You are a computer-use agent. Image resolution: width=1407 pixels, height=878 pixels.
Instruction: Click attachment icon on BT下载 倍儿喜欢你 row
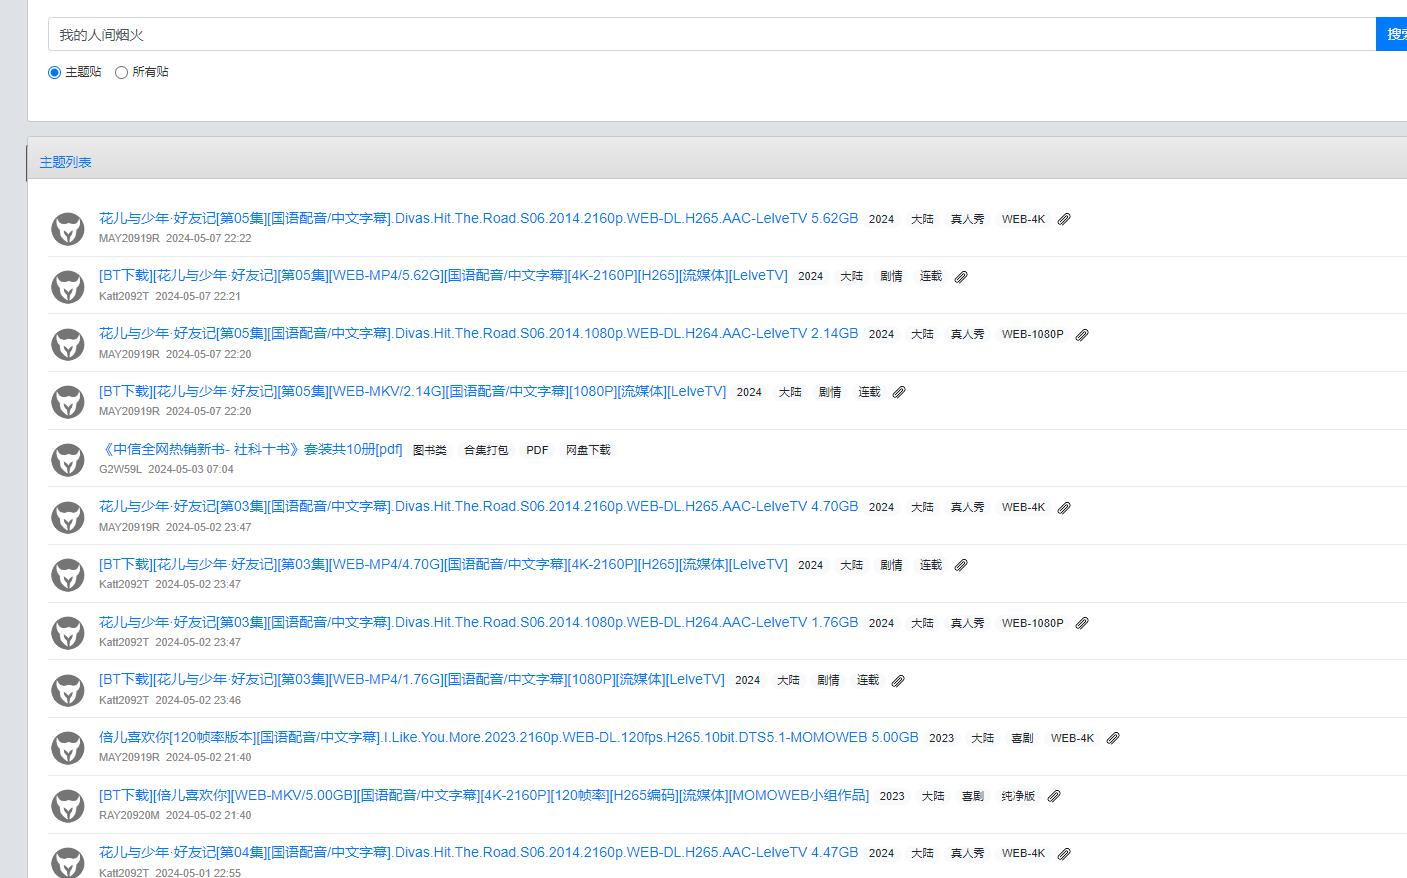coord(1054,796)
